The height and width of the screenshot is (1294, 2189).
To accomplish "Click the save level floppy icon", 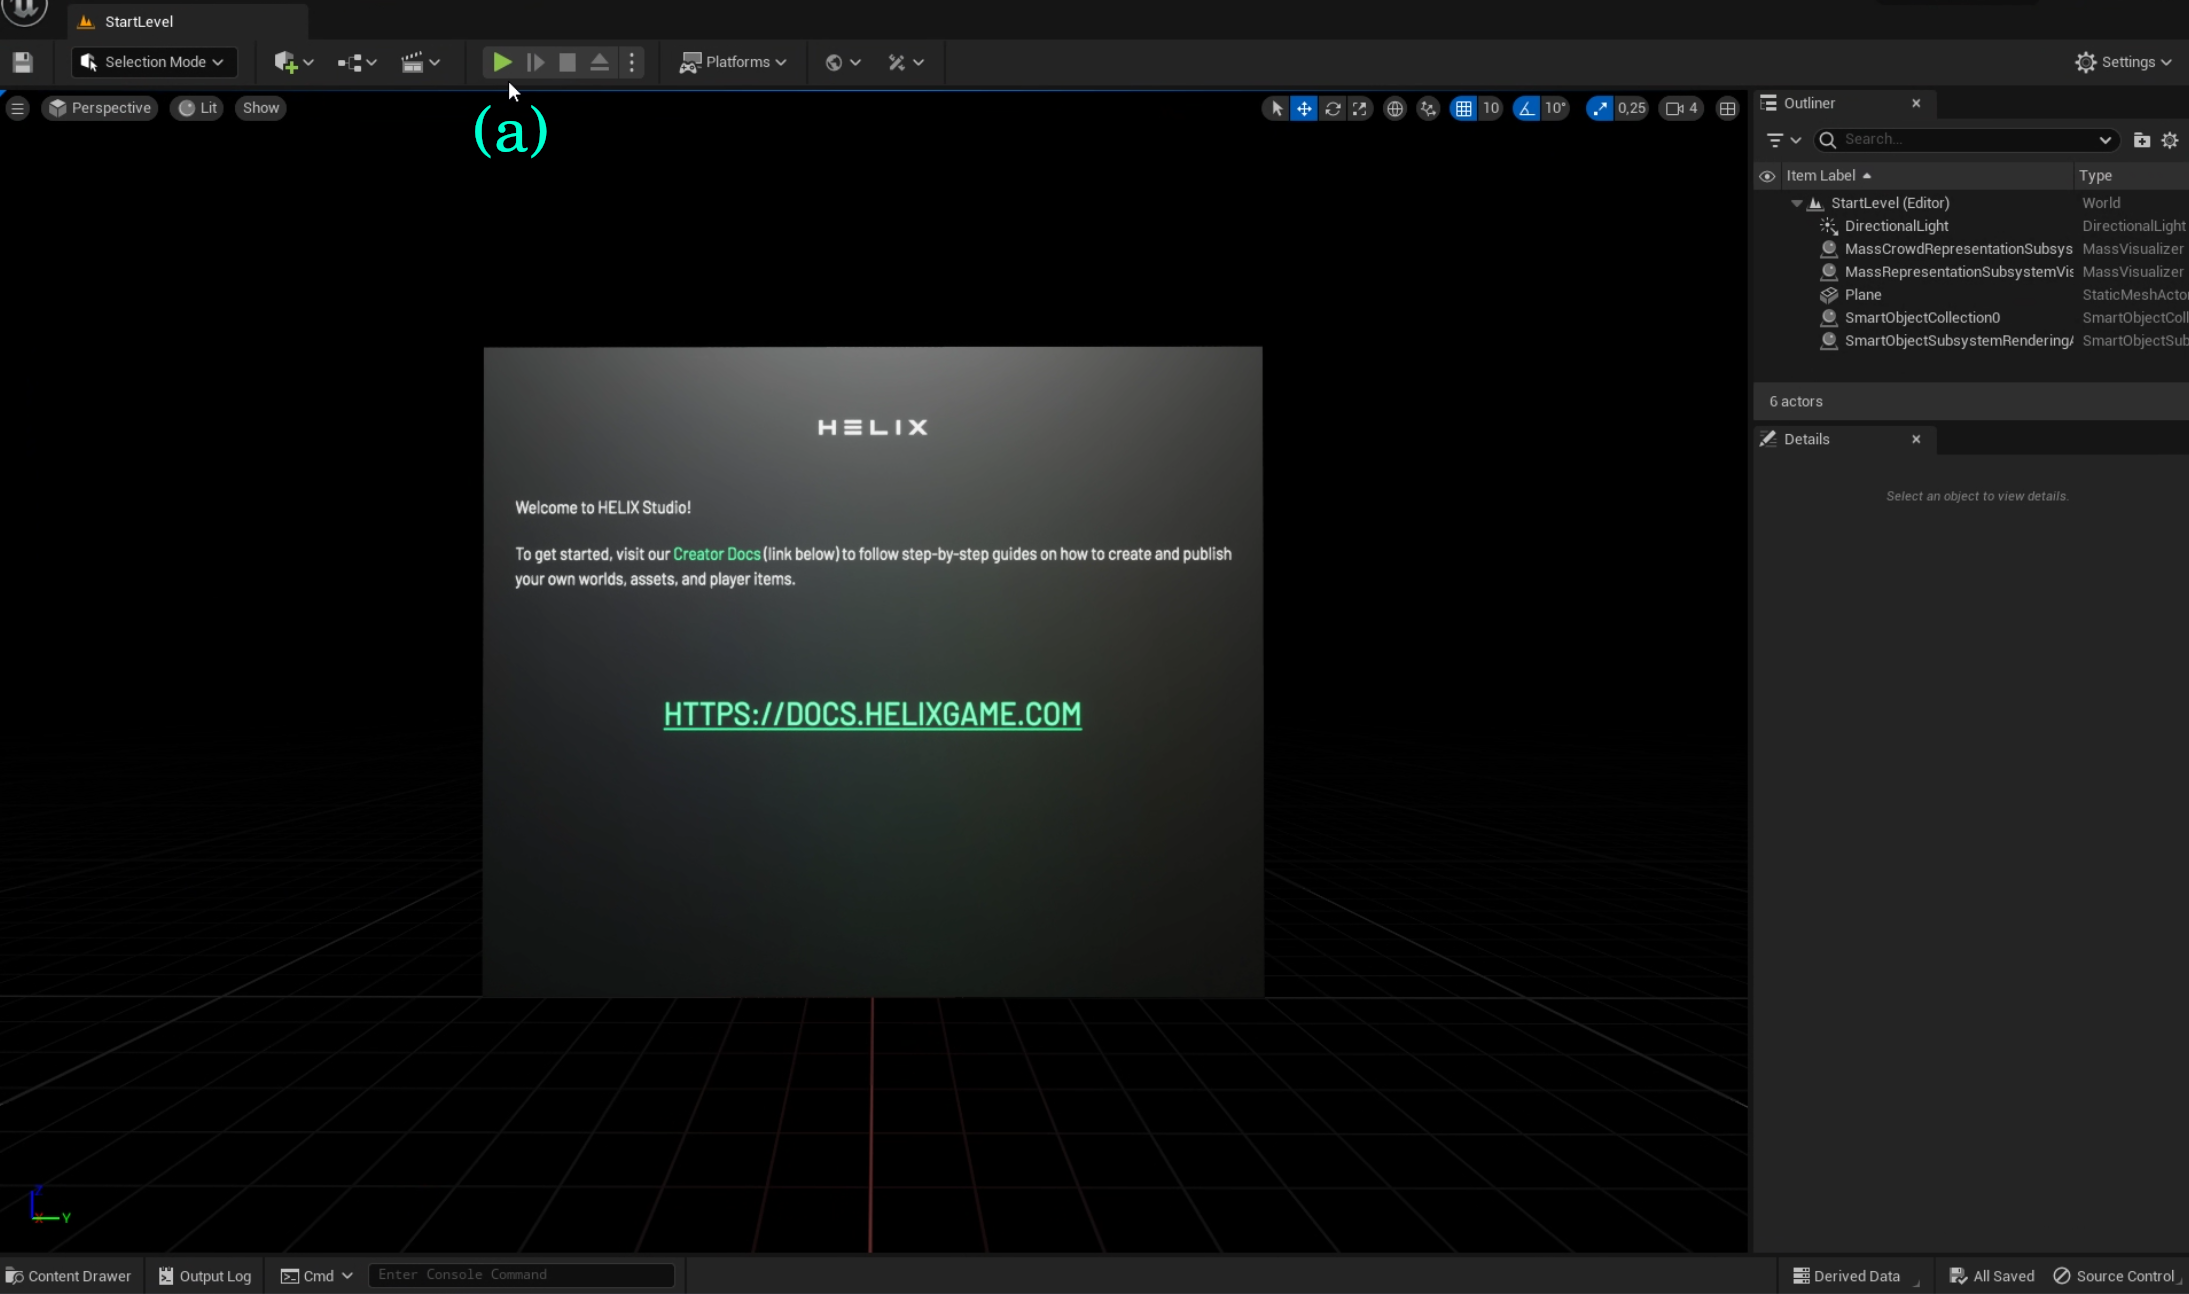I will [x=23, y=62].
